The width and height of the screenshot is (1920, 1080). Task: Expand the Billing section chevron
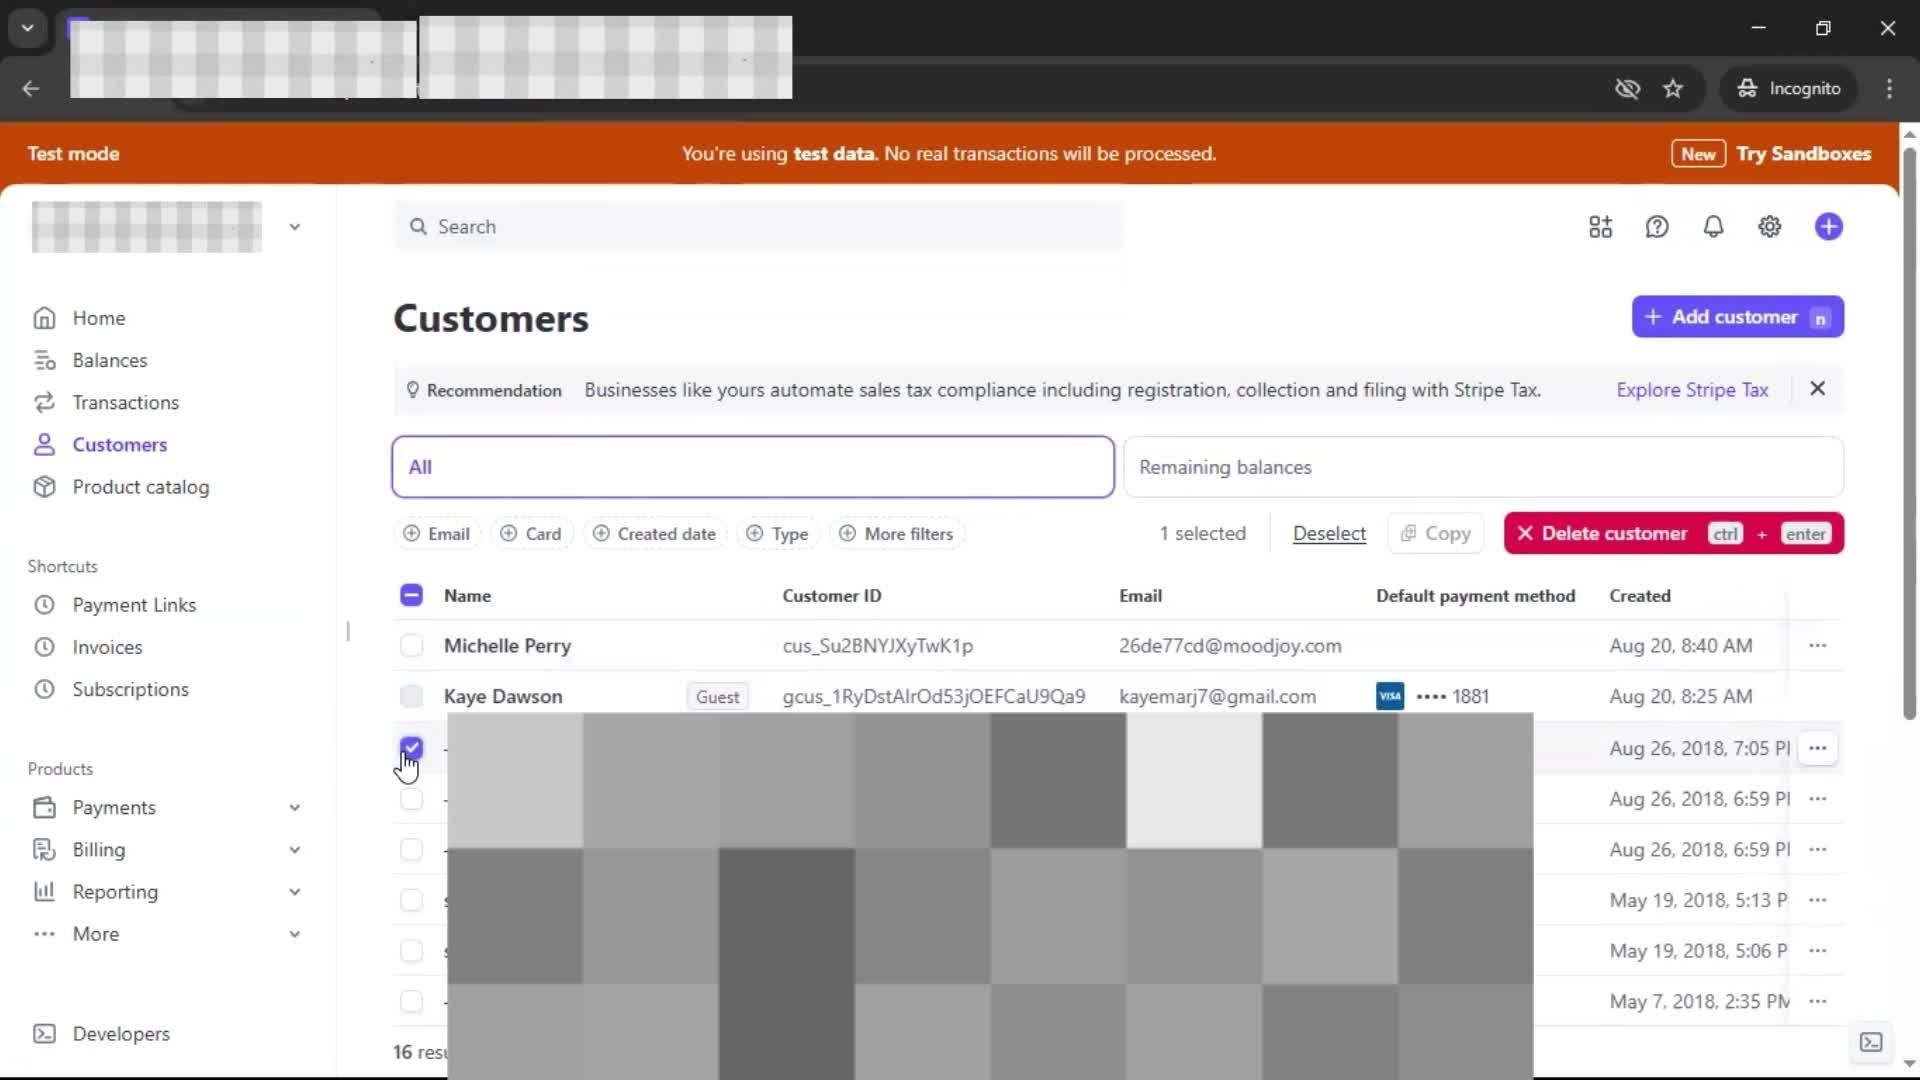point(294,850)
